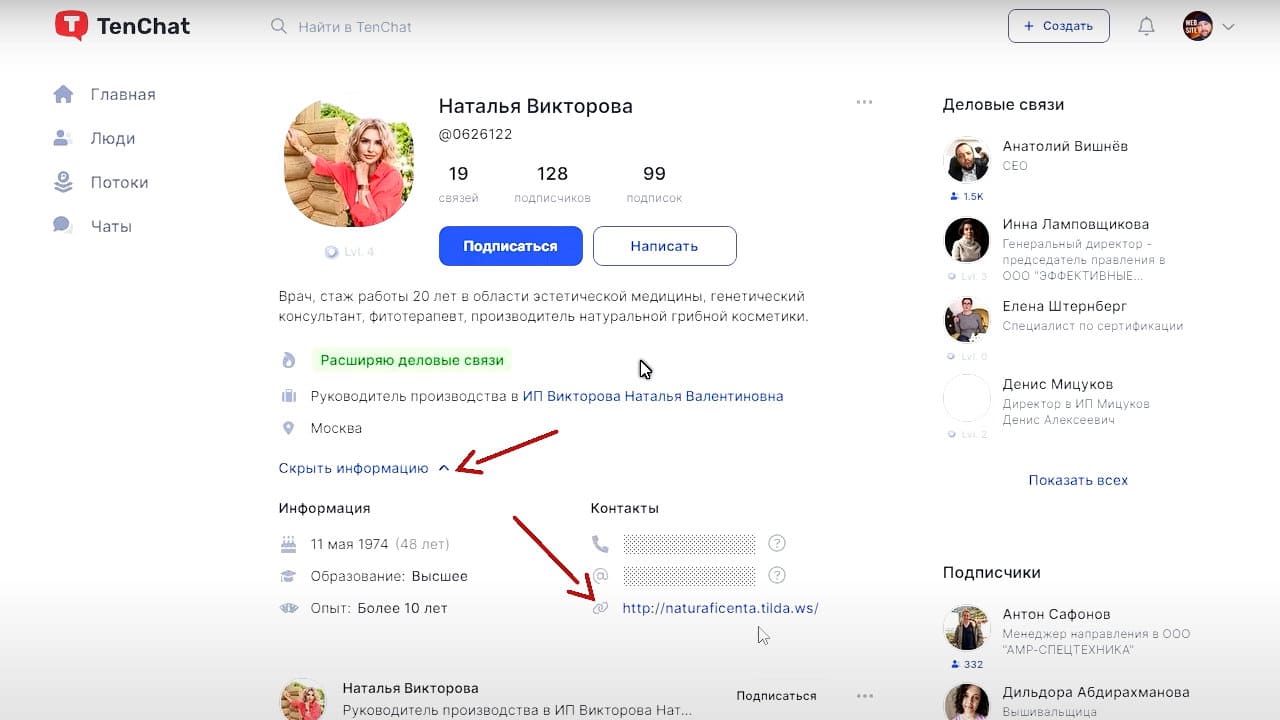Image resolution: width=1280 pixels, height=720 pixels.
Task: Click the 99 подписок counter
Action: (654, 184)
